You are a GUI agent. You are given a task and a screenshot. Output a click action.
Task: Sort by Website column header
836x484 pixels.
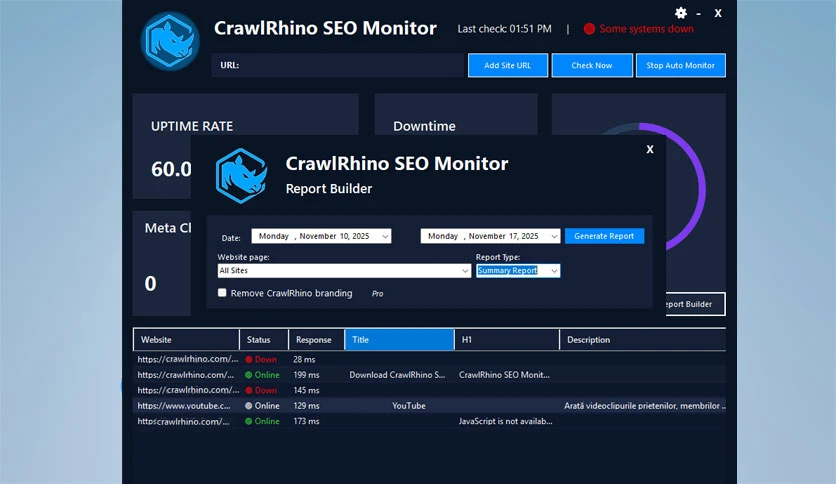tap(186, 340)
